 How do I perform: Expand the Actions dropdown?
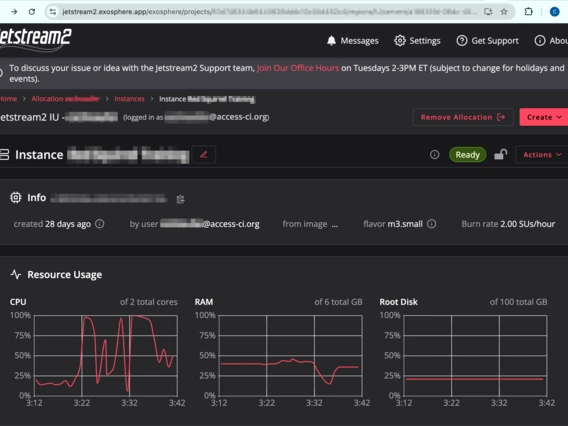pyautogui.click(x=542, y=155)
